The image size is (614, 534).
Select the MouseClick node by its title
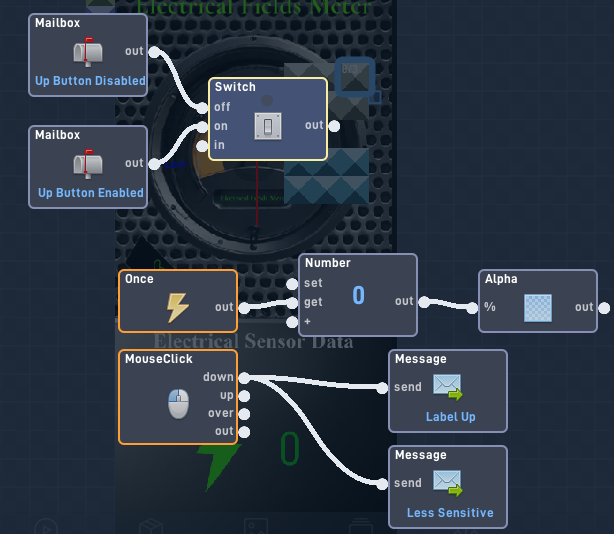(159, 359)
